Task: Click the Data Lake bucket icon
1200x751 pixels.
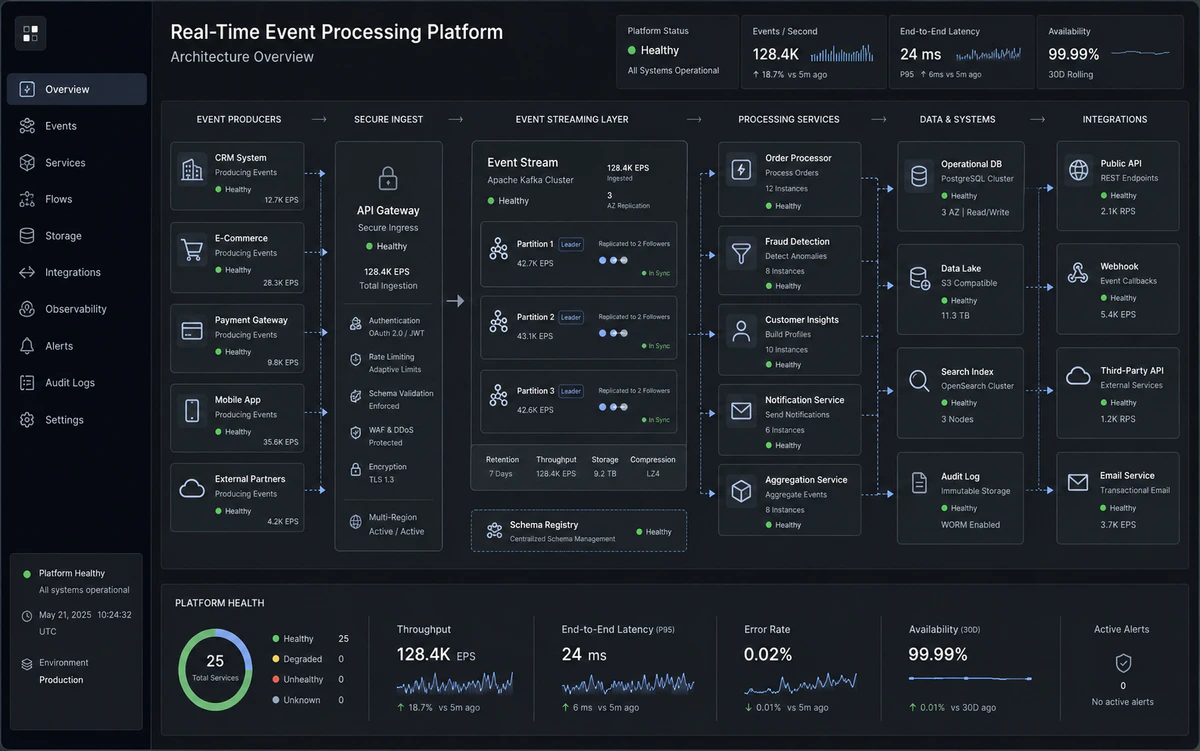Action: (918, 279)
